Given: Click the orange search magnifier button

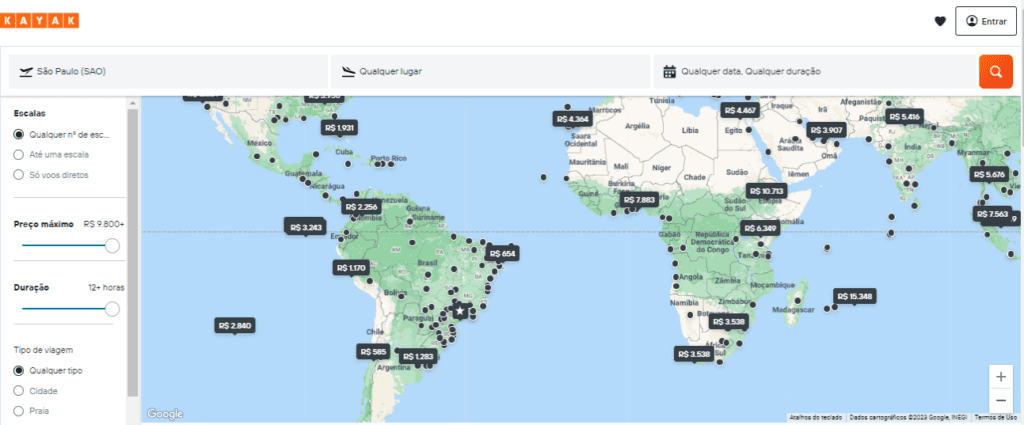Looking at the screenshot, I should click(995, 71).
